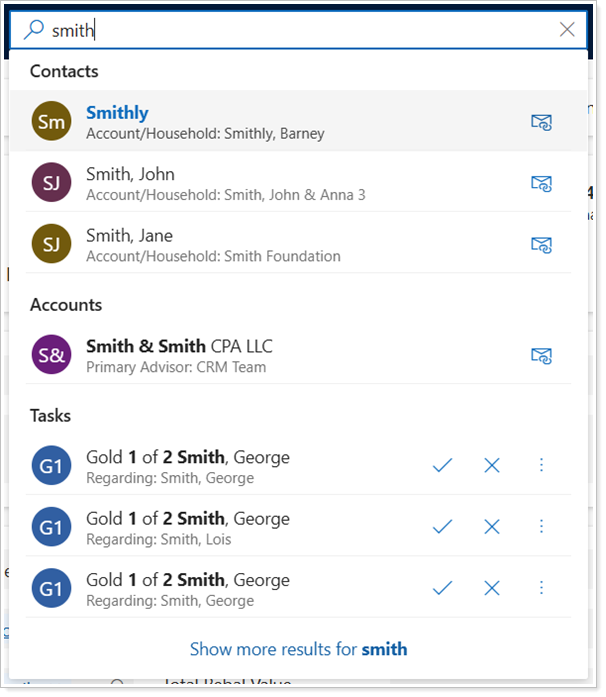Click the S& avatar for Smith & Smith
Image resolution: width=606 pixels, height=697 pixels.
[x=51, y=355]
